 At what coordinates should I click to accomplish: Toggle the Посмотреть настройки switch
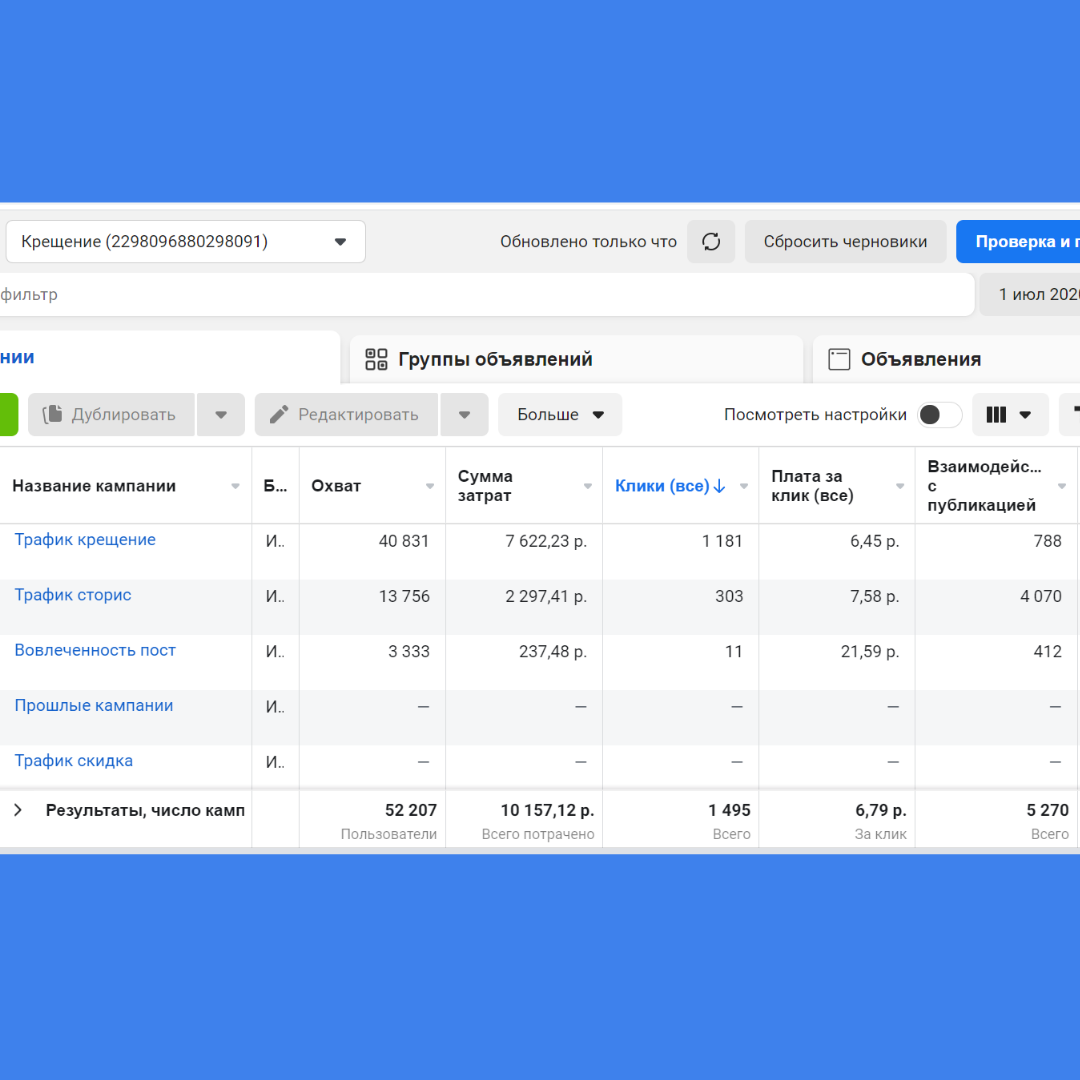[939, 415]
